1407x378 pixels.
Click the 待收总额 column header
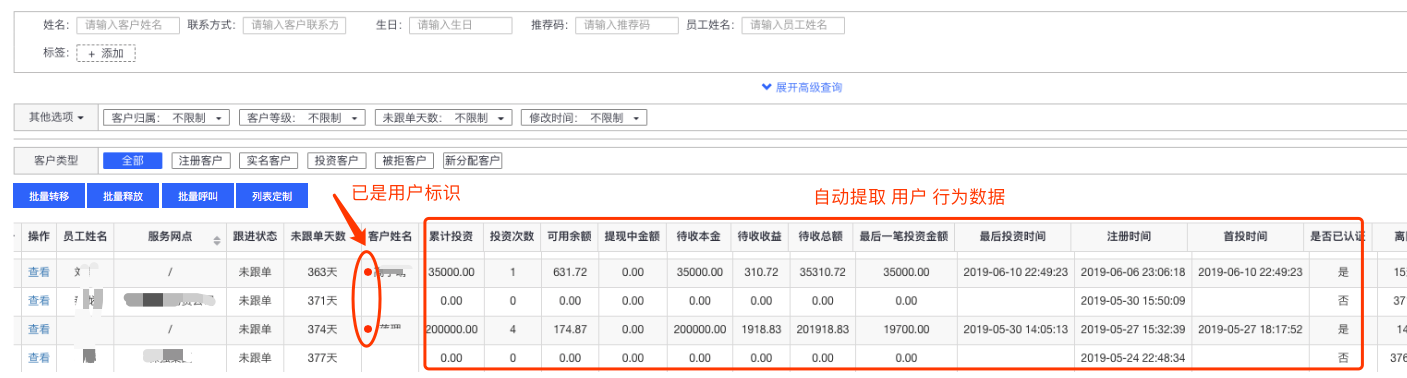click(x=821, y=237)
